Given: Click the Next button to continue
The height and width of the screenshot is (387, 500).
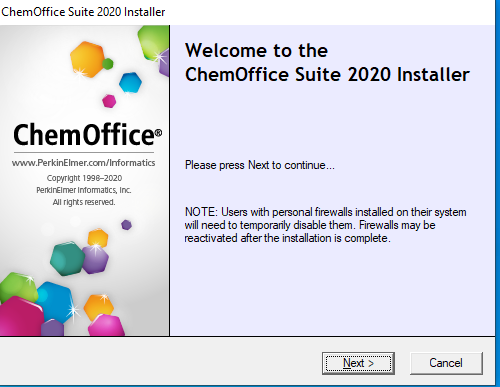Looking at the screenshot, I should [358, 363].
